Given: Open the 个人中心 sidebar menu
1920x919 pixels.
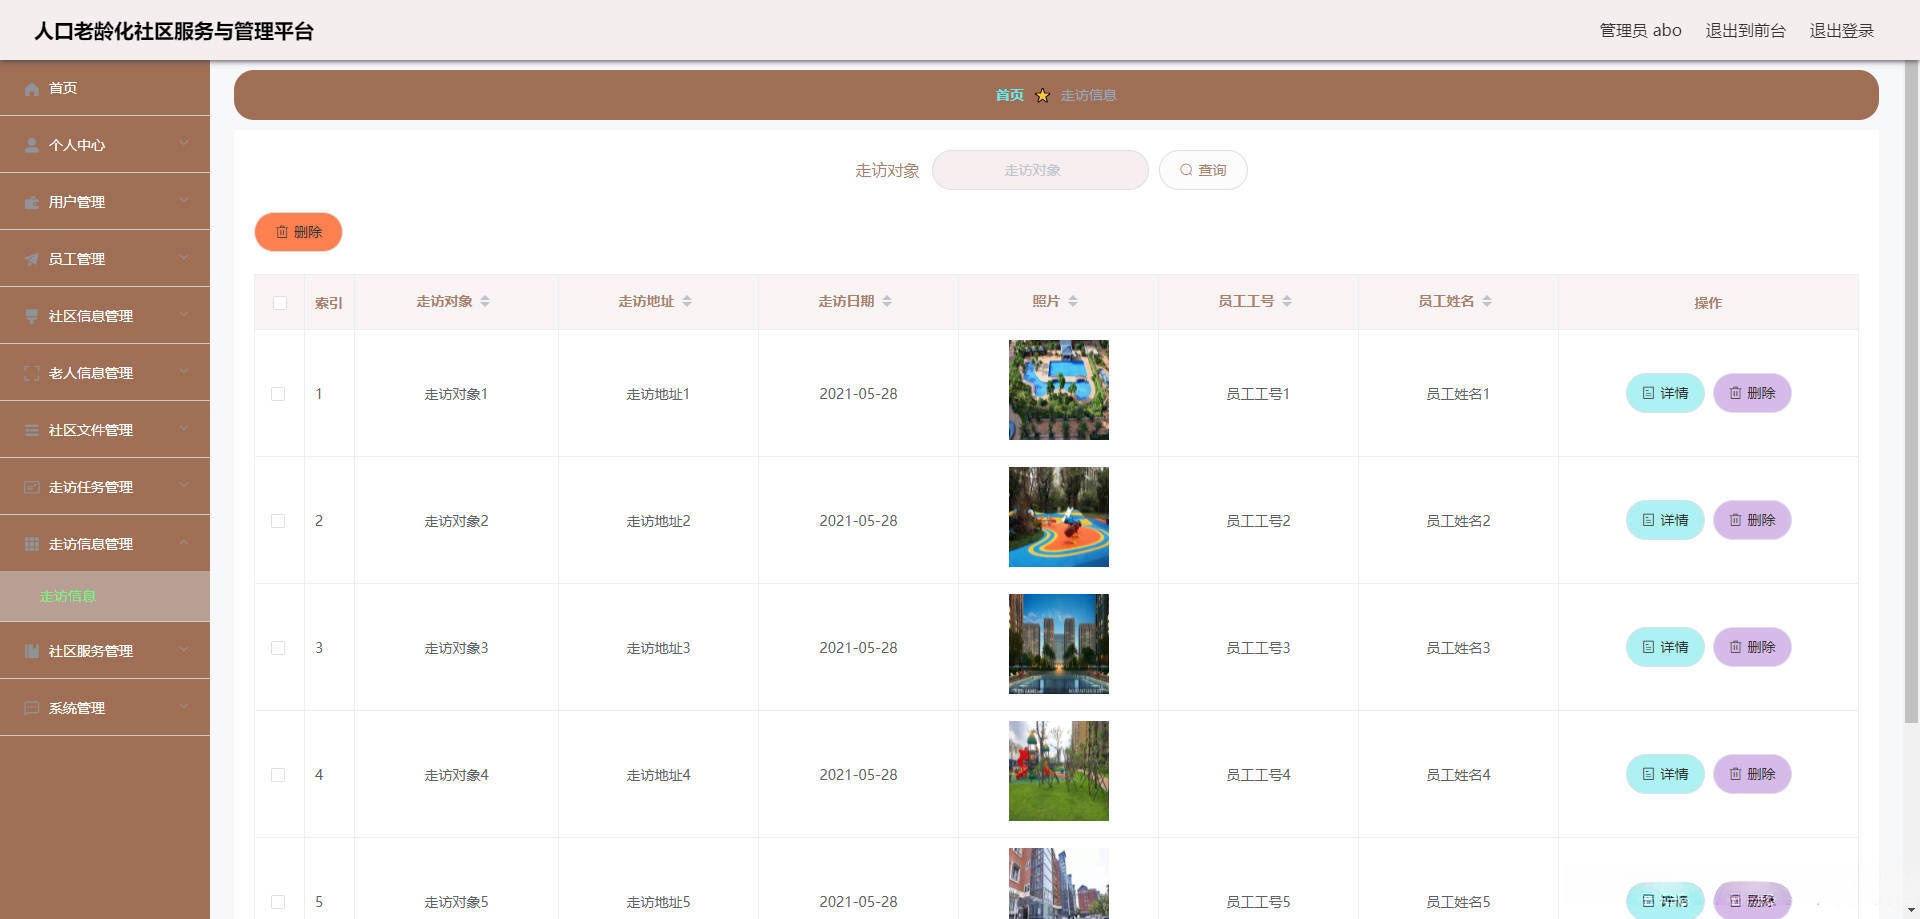Looking at the screenshot, I should pyautogui.click(x=105, y=145).
